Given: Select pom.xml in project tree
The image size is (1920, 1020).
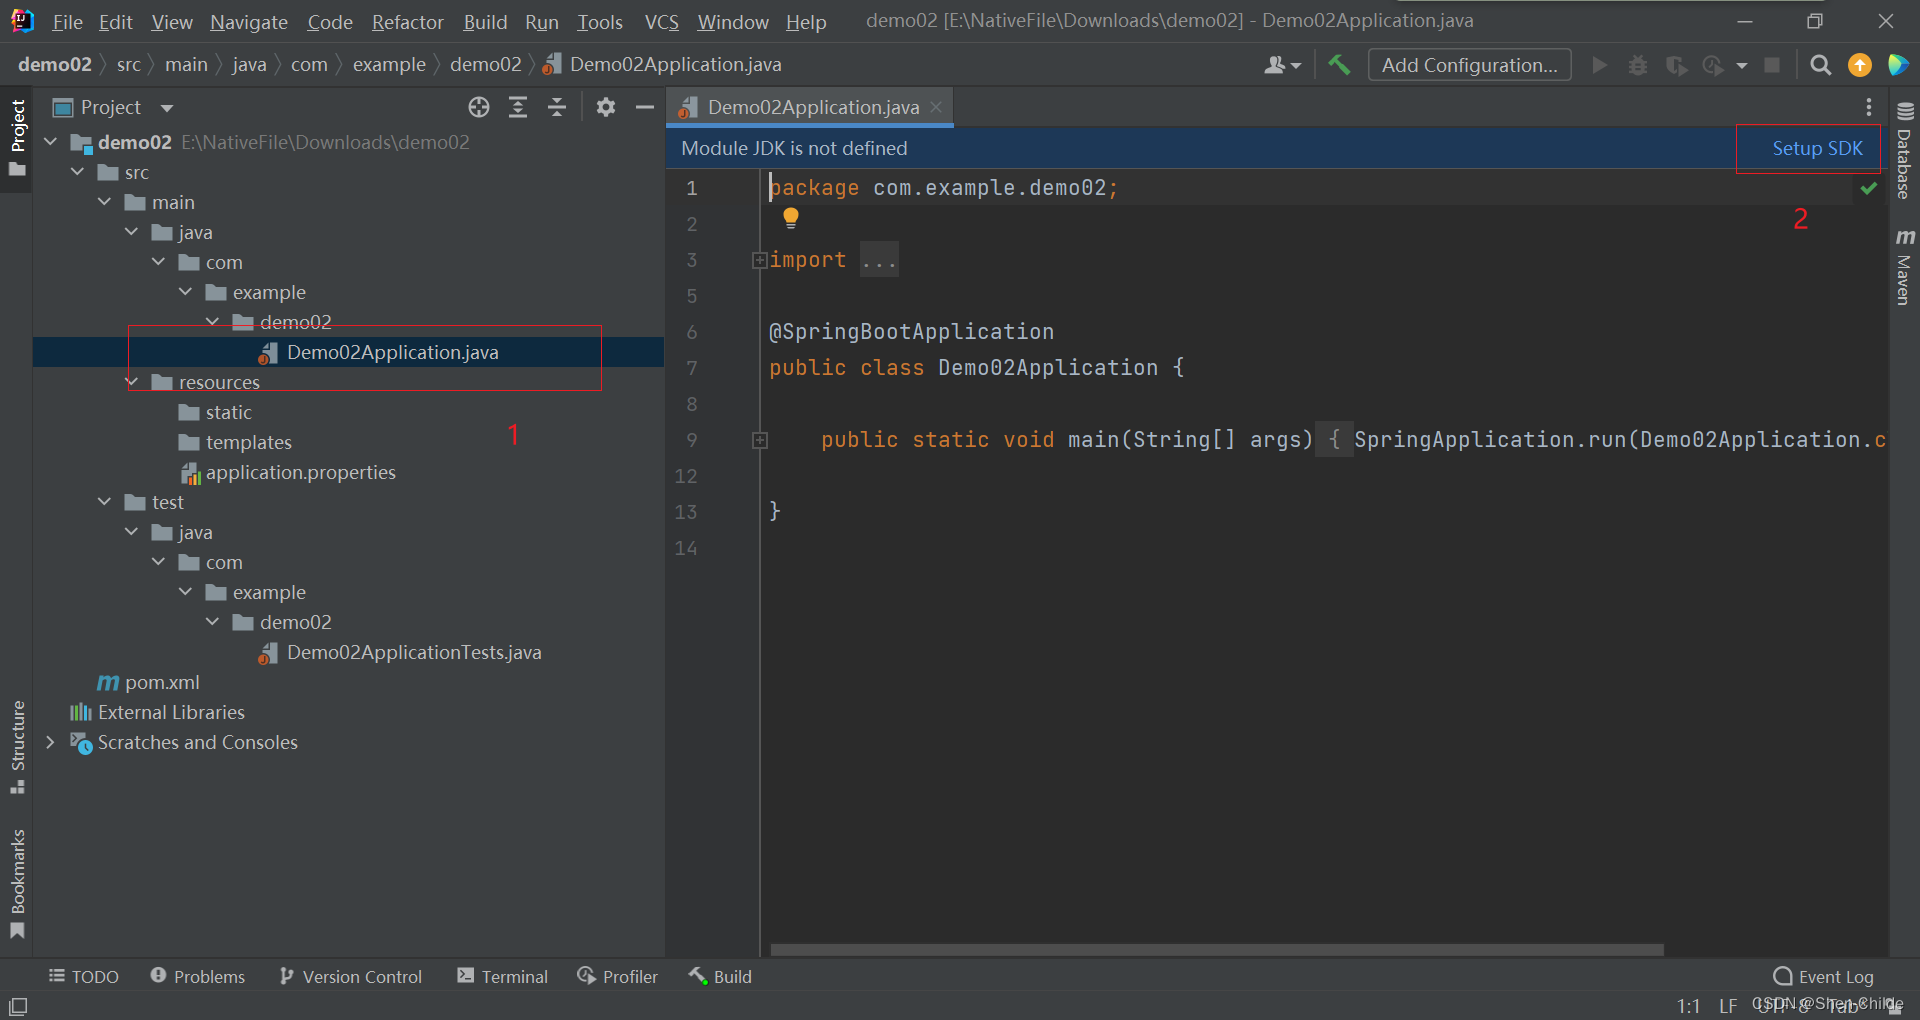Looking at the screenshot, I should pyautogui.click(x=162, y=682).
